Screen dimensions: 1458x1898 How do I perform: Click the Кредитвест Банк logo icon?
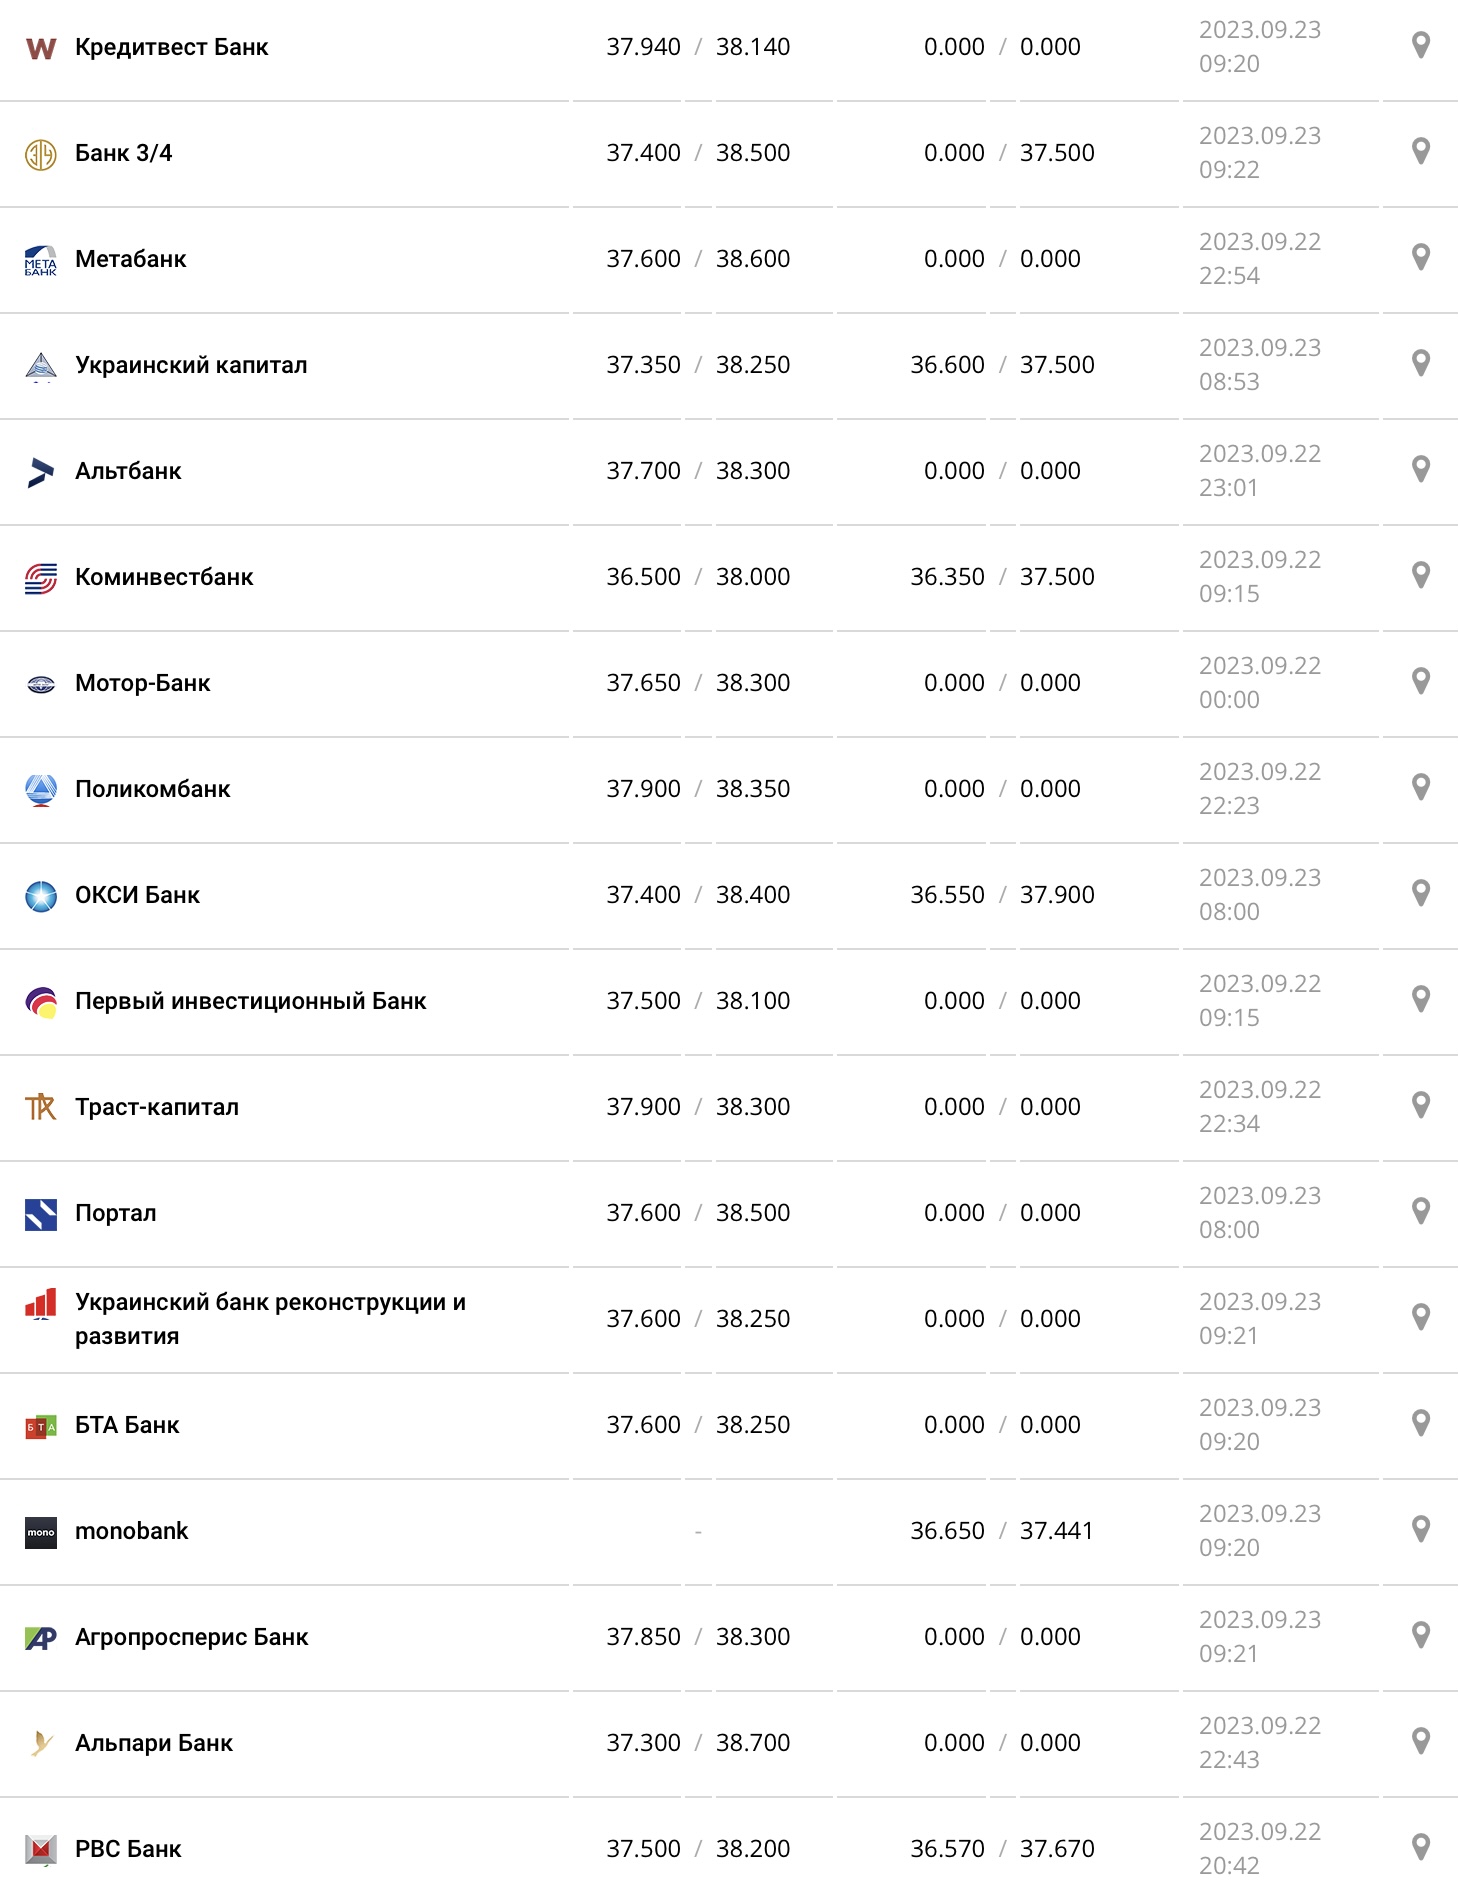click(40, 46)
